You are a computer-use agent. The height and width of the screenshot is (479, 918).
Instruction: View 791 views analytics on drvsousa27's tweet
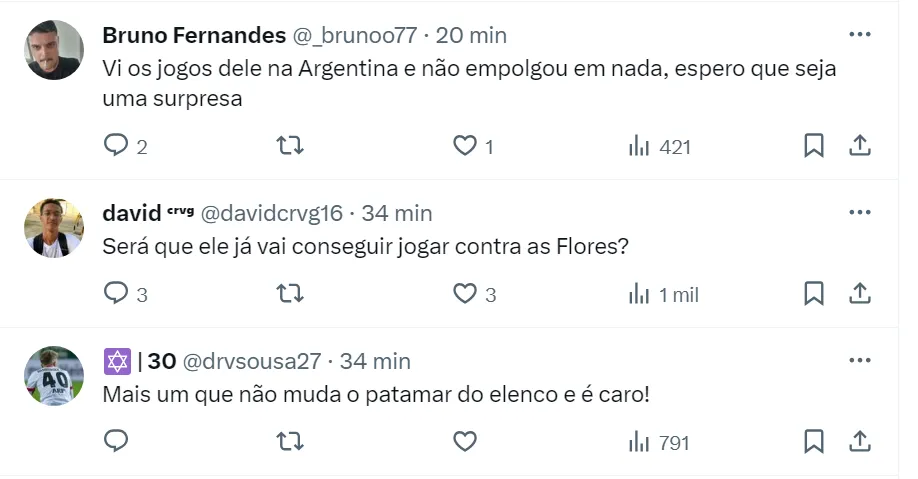point(660,441)
